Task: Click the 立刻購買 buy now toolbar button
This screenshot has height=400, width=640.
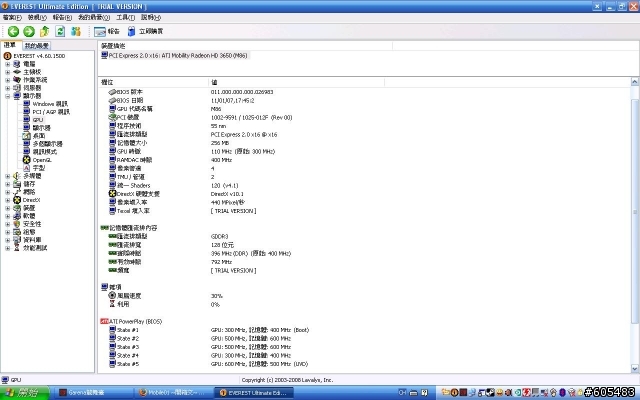Action: tap(145, 31)
